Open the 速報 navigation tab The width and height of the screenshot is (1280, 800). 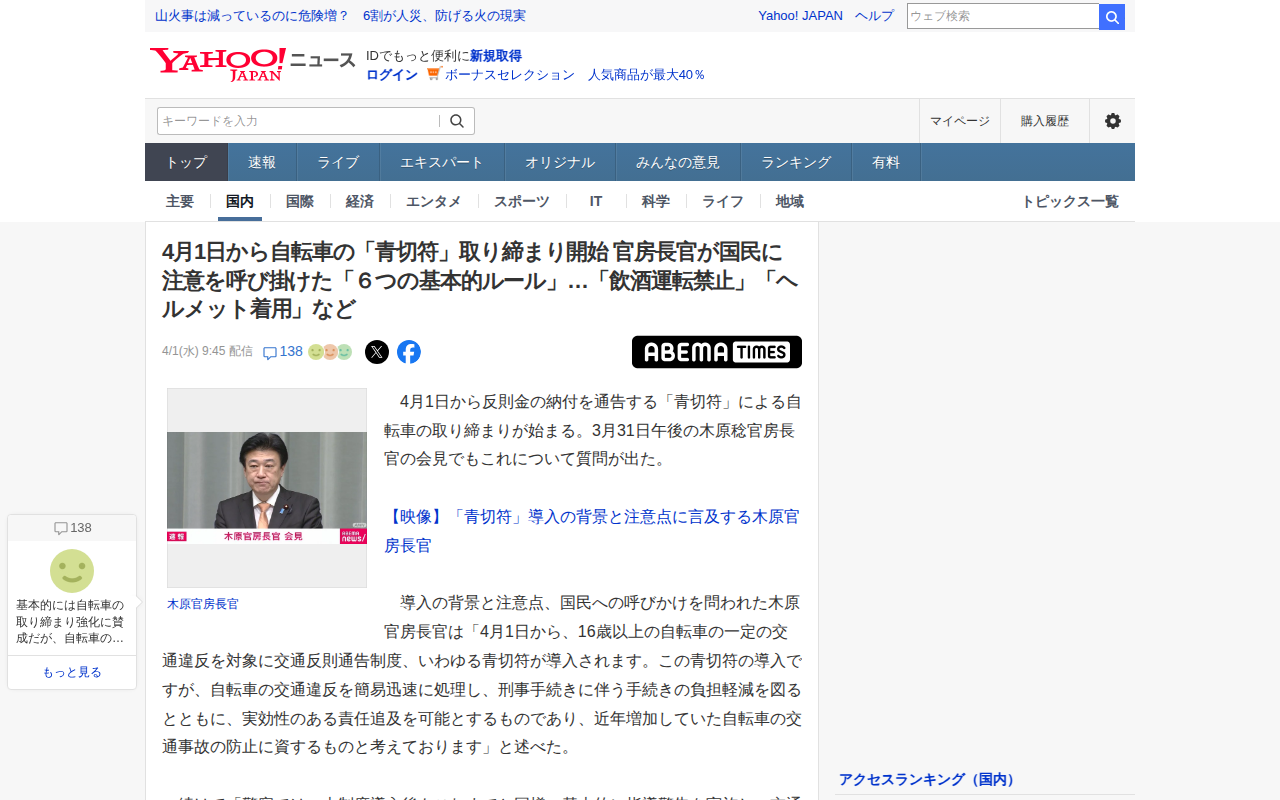[262, 162]
